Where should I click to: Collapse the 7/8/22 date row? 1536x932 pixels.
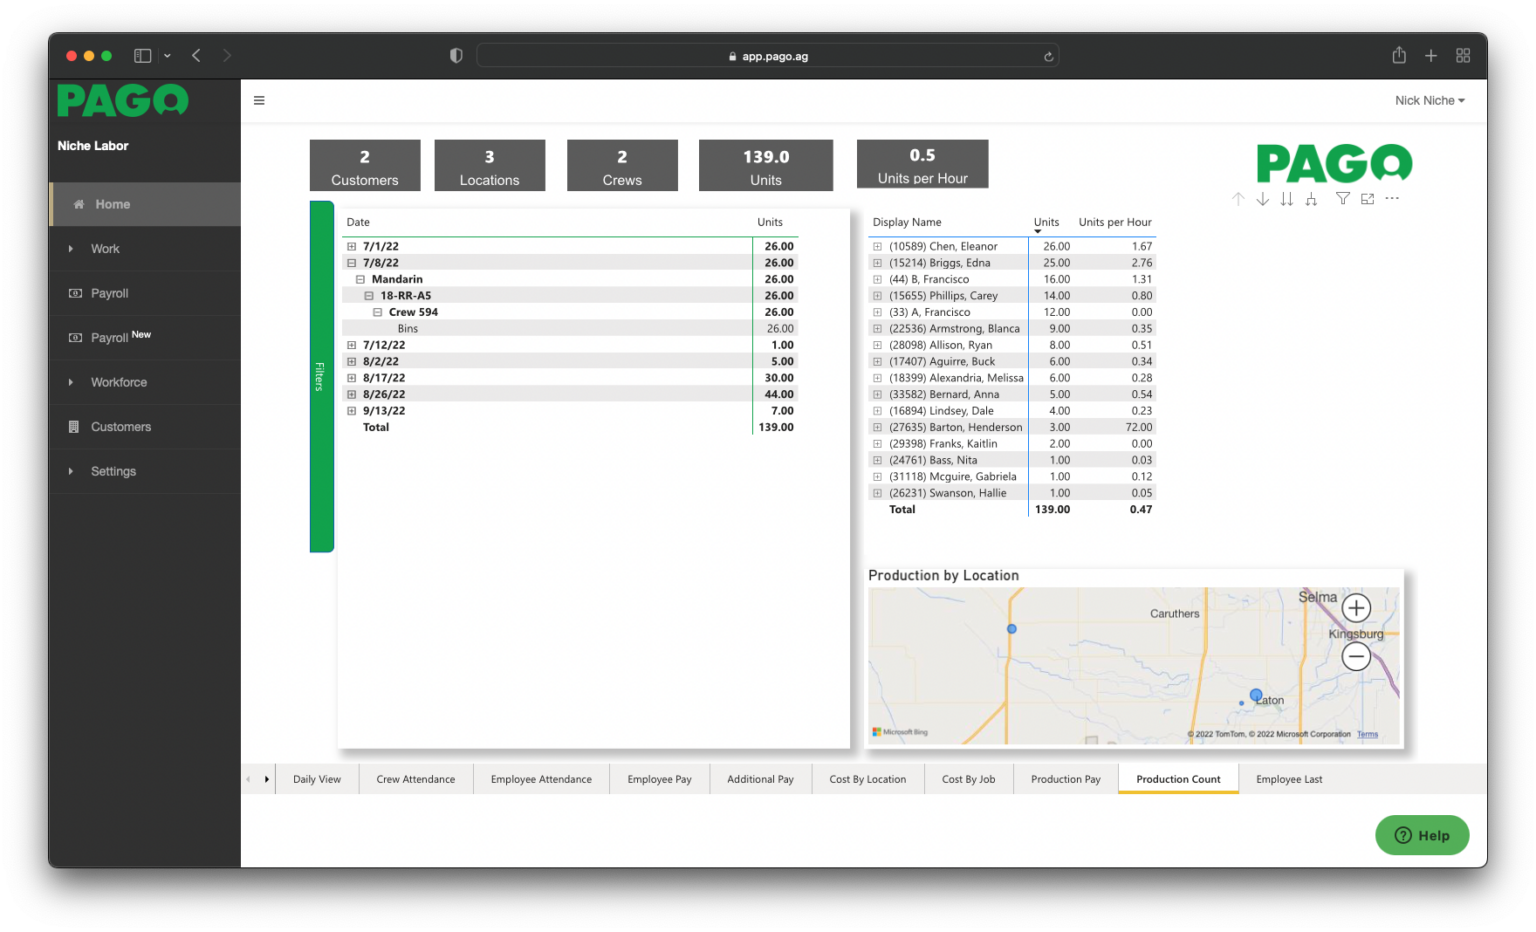point(351,263)
